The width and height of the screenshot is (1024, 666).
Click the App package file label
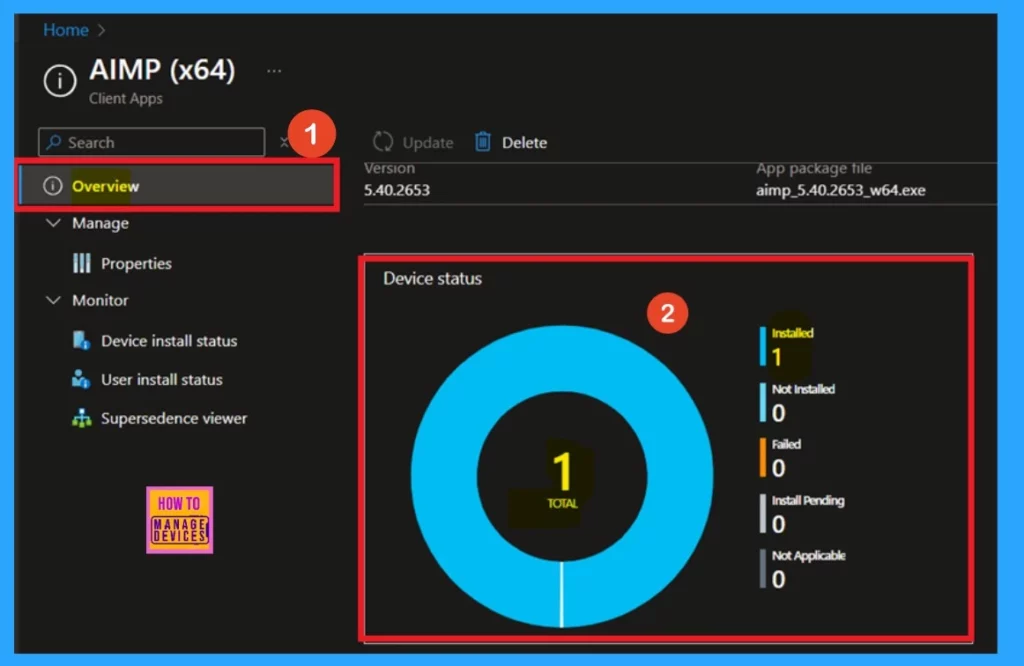[814, 168]
